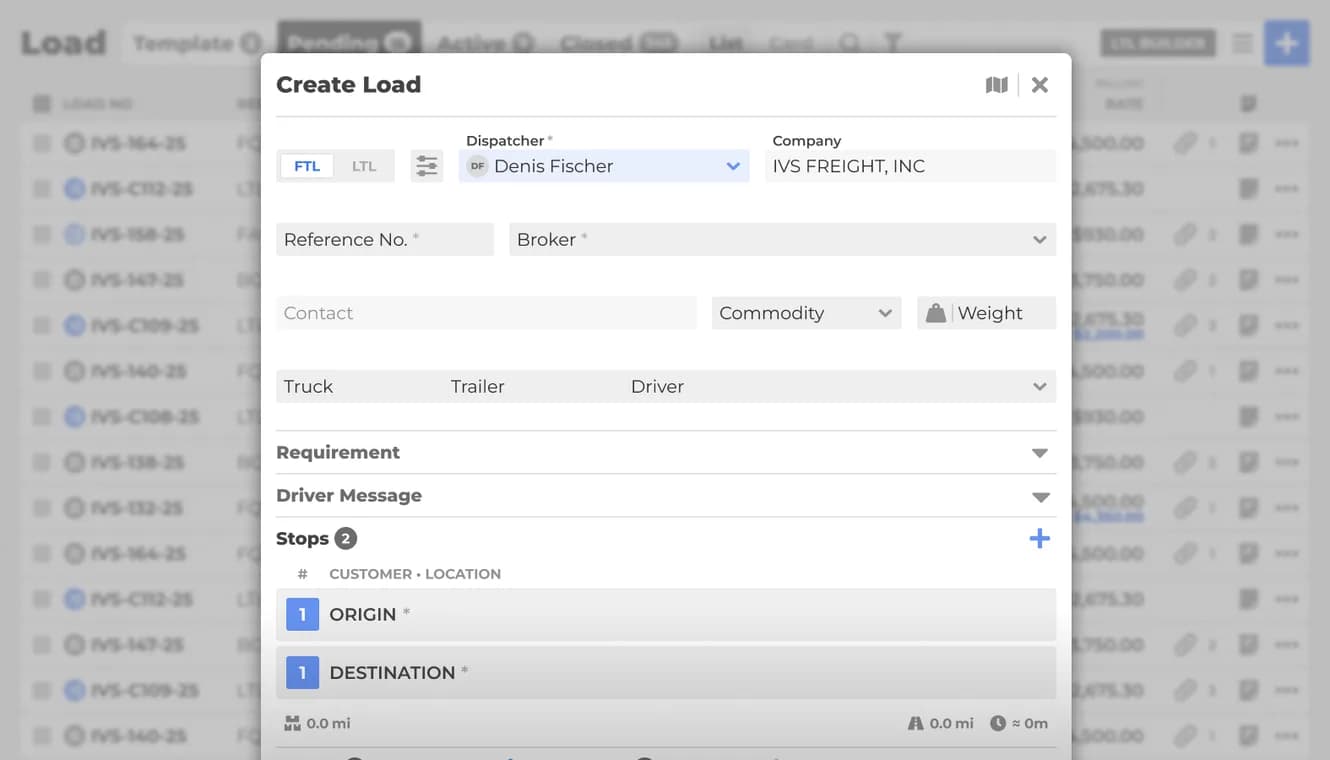Click status icon of load IVS-C108-25

[74, 416]
